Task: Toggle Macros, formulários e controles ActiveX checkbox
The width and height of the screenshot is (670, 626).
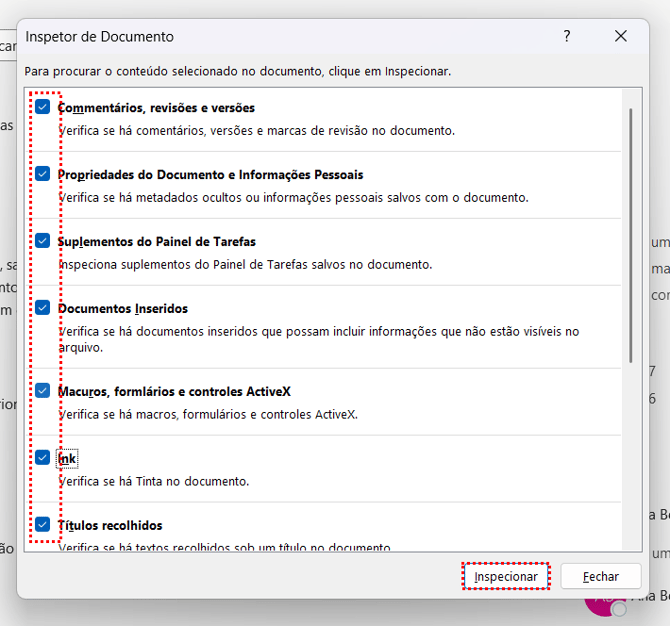Action: coord(43,391)
